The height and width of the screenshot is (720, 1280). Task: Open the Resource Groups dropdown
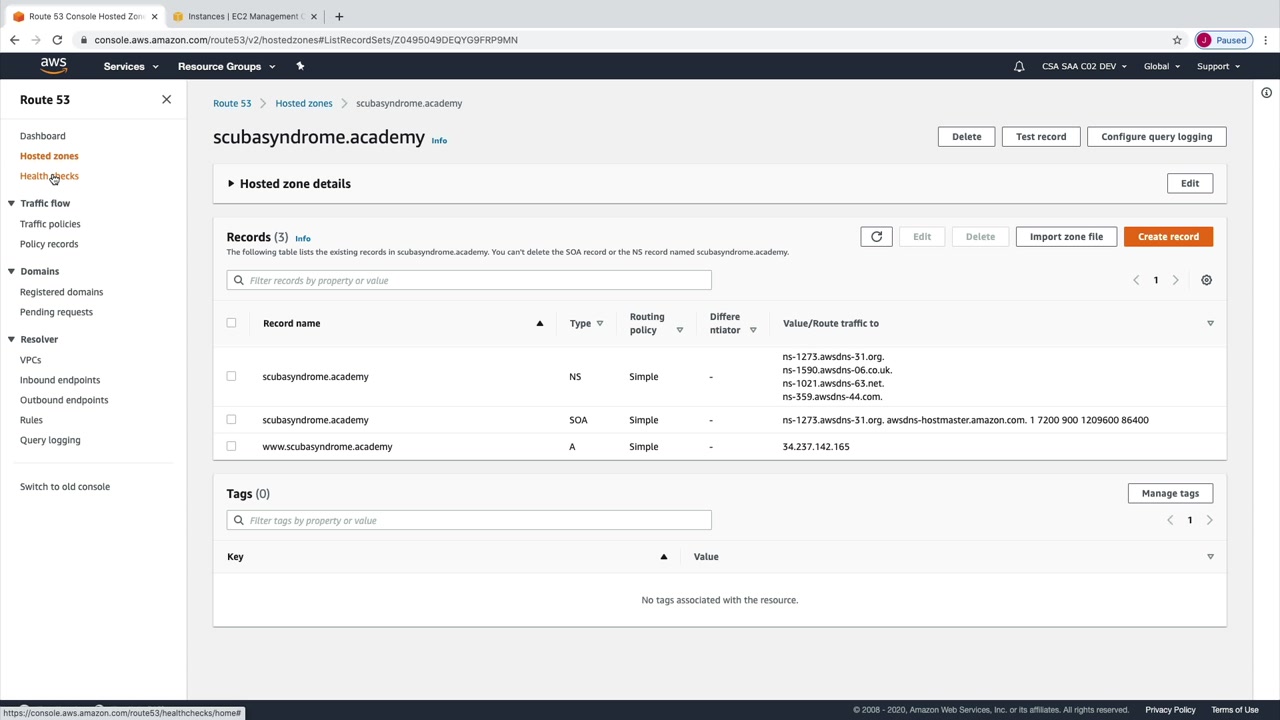tap(226, 66)
